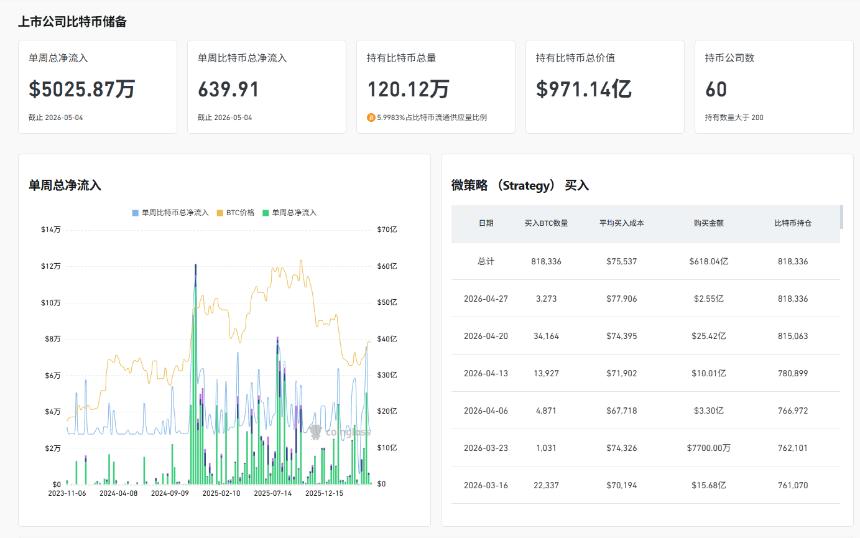
Task: Click the $3.30亿 purchase amount cell
Action: click(x=709, y=411)
